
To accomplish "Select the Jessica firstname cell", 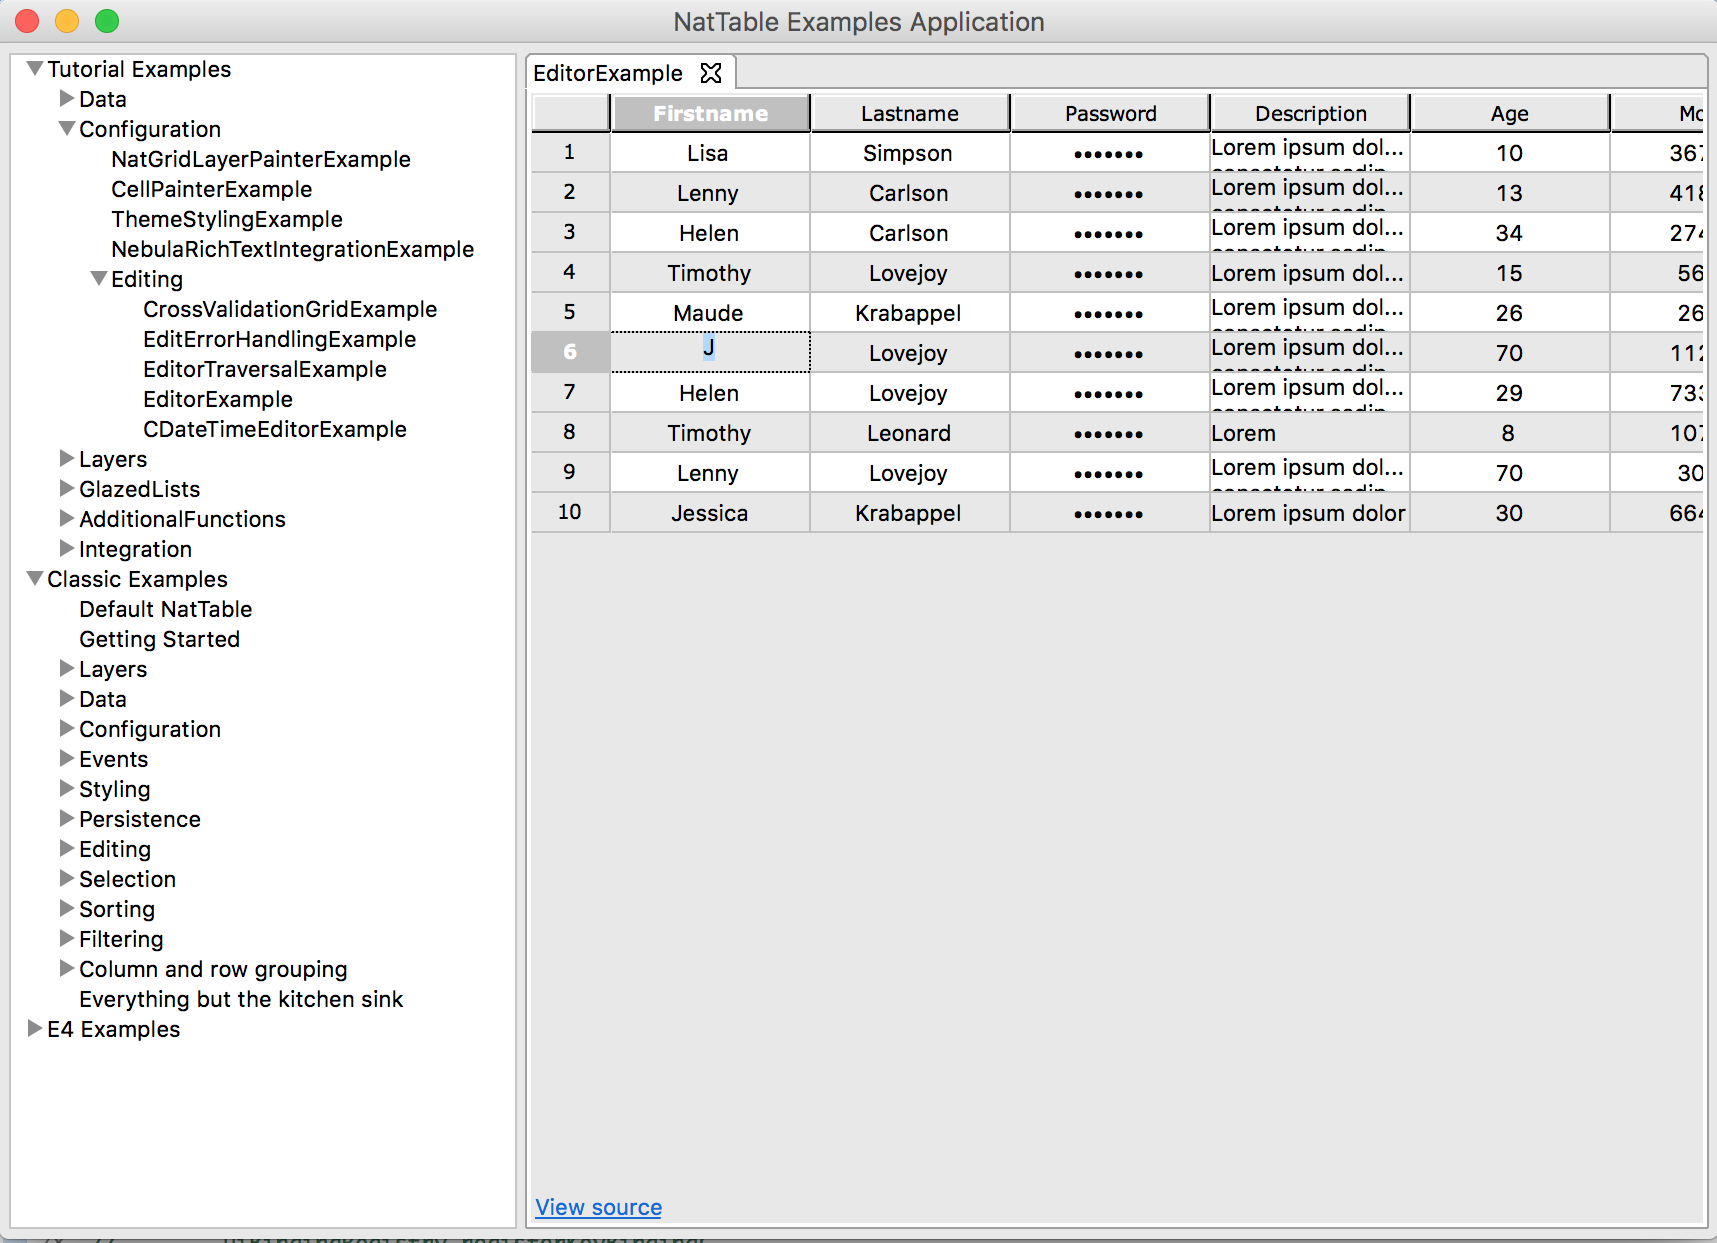I will (710, 512).
